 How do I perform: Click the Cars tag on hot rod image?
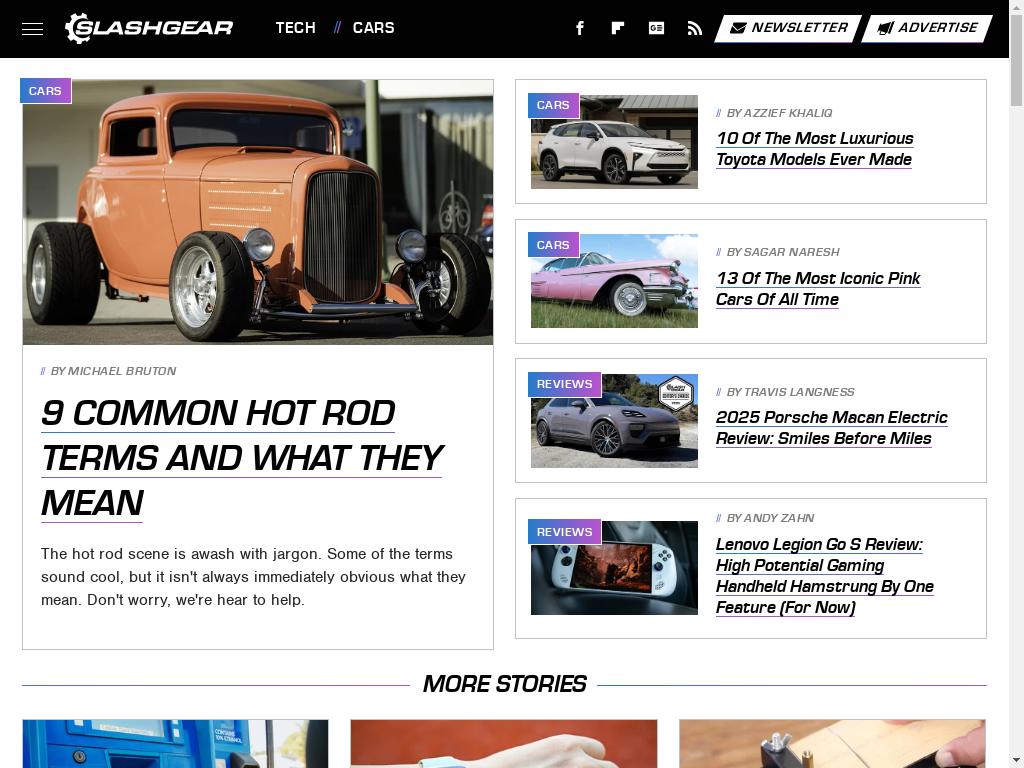tap(45, 91)
